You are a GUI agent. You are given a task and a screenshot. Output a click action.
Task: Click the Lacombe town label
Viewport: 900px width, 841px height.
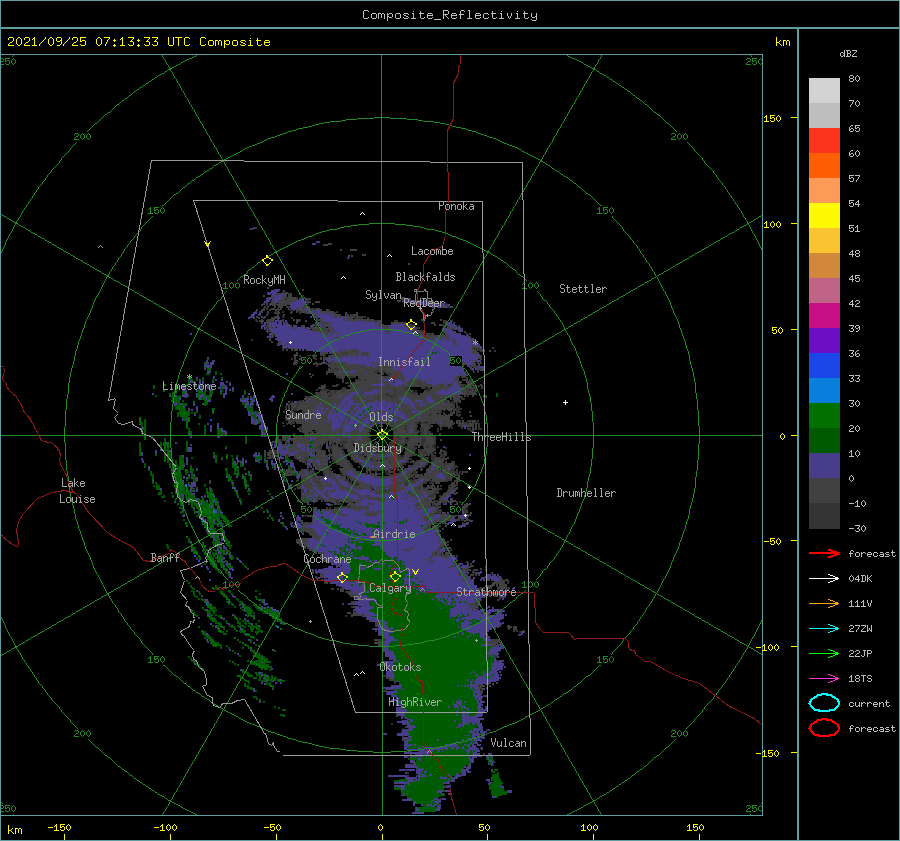[432, 251]
